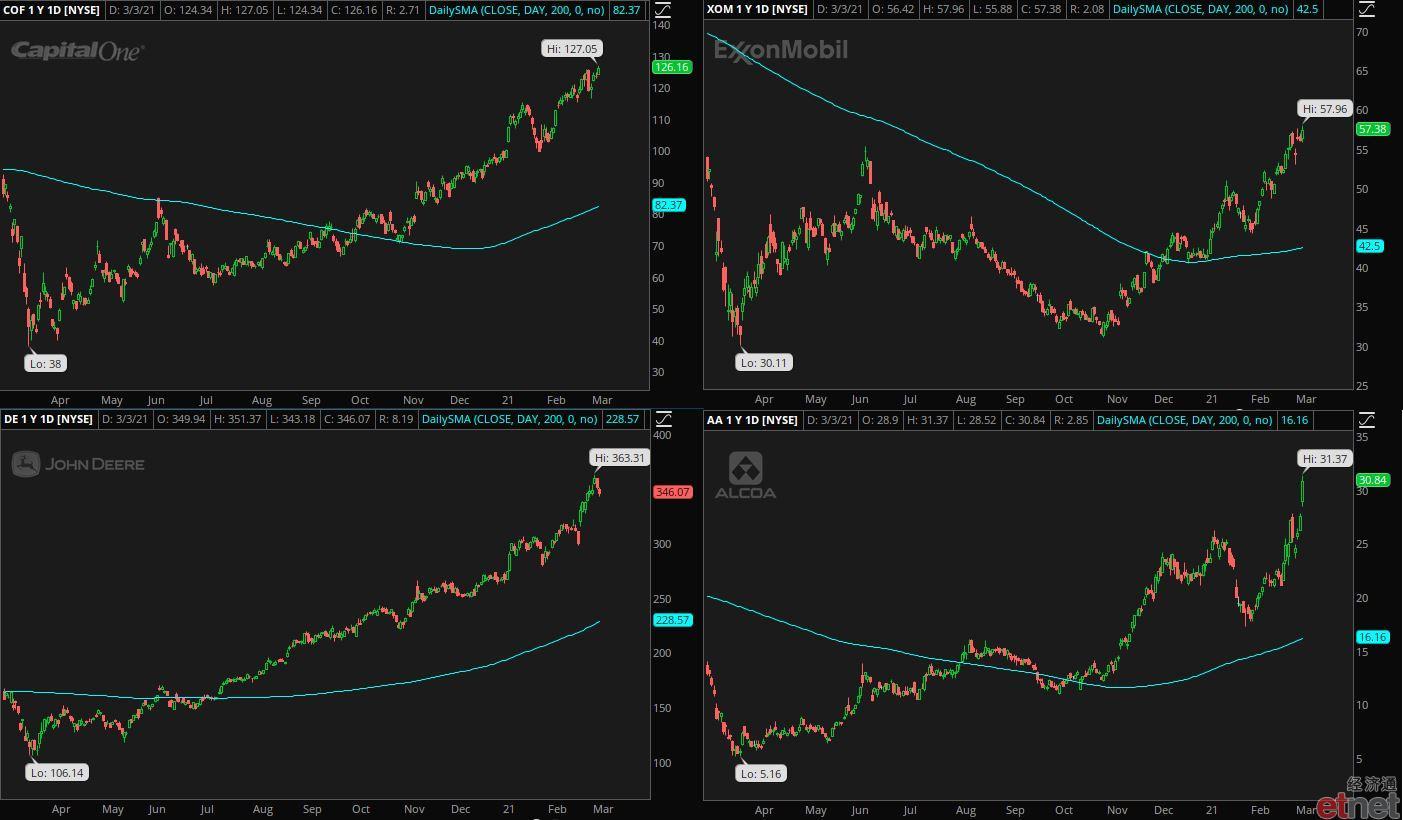Click AA last price tag 30.84

coord(1372,480)
